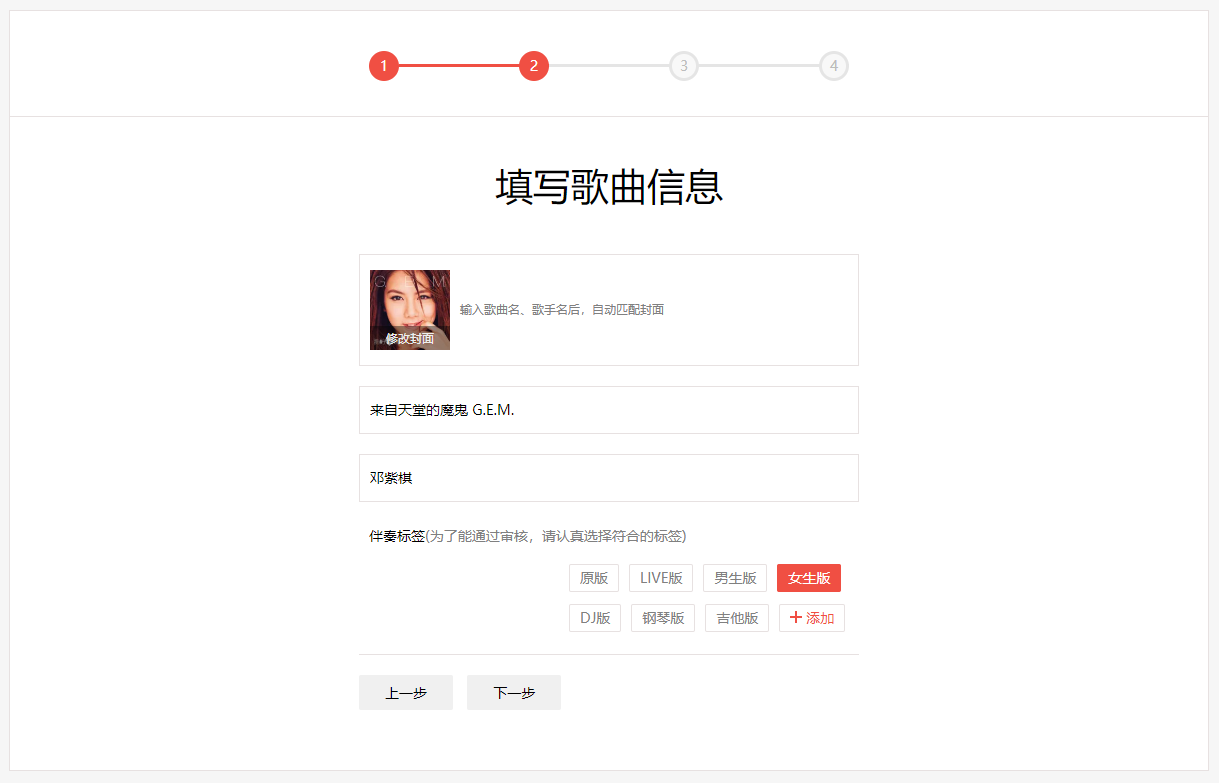The image size is (1219, 783).
Task: Go back using the 上一步 button
Action: [x=405, y=692]
